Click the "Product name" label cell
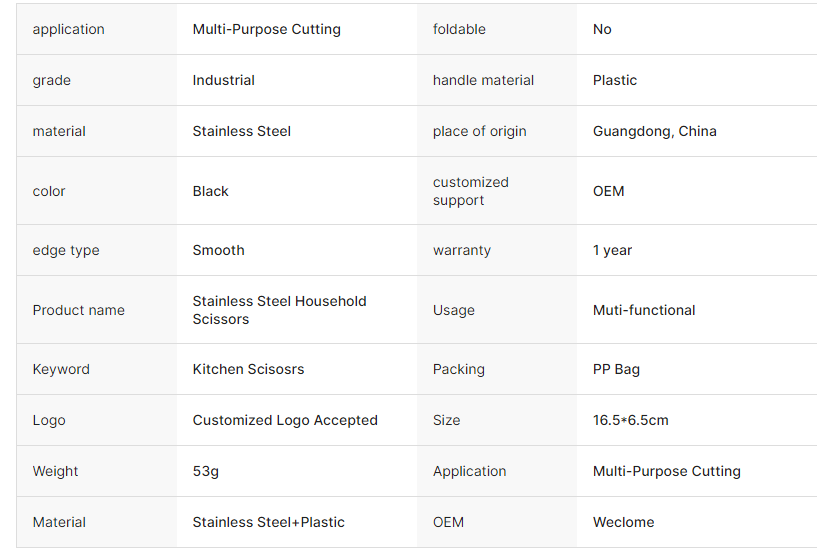This screenshot has width=817, height=556. 78,310
